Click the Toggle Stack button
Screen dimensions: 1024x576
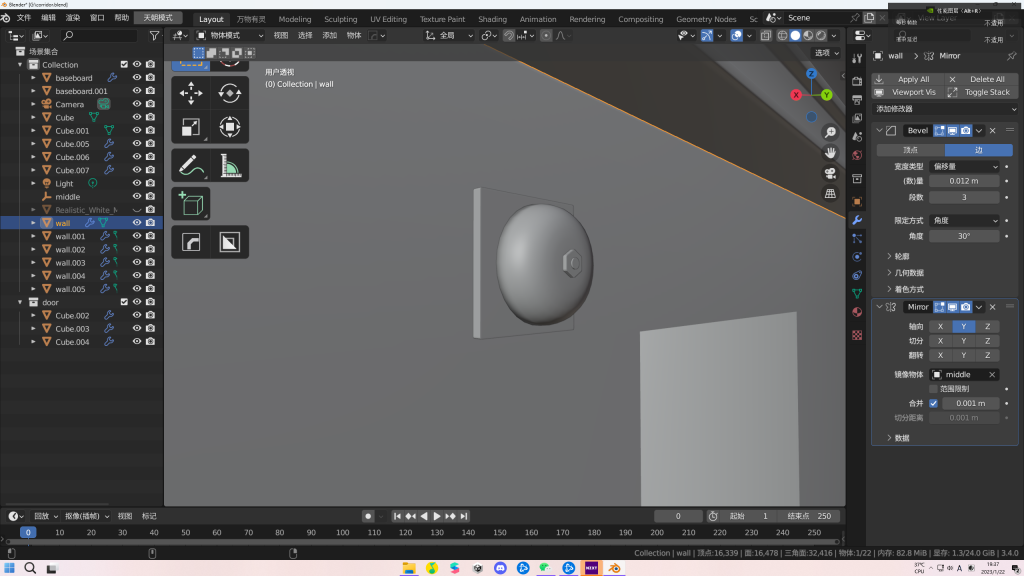click(x=982, y=92)
